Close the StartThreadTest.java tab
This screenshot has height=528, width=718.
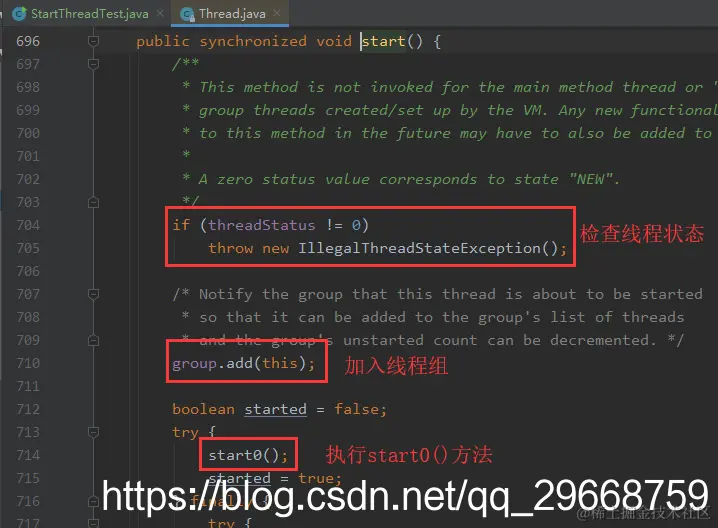pyautogui.click(x=160, y=13)
